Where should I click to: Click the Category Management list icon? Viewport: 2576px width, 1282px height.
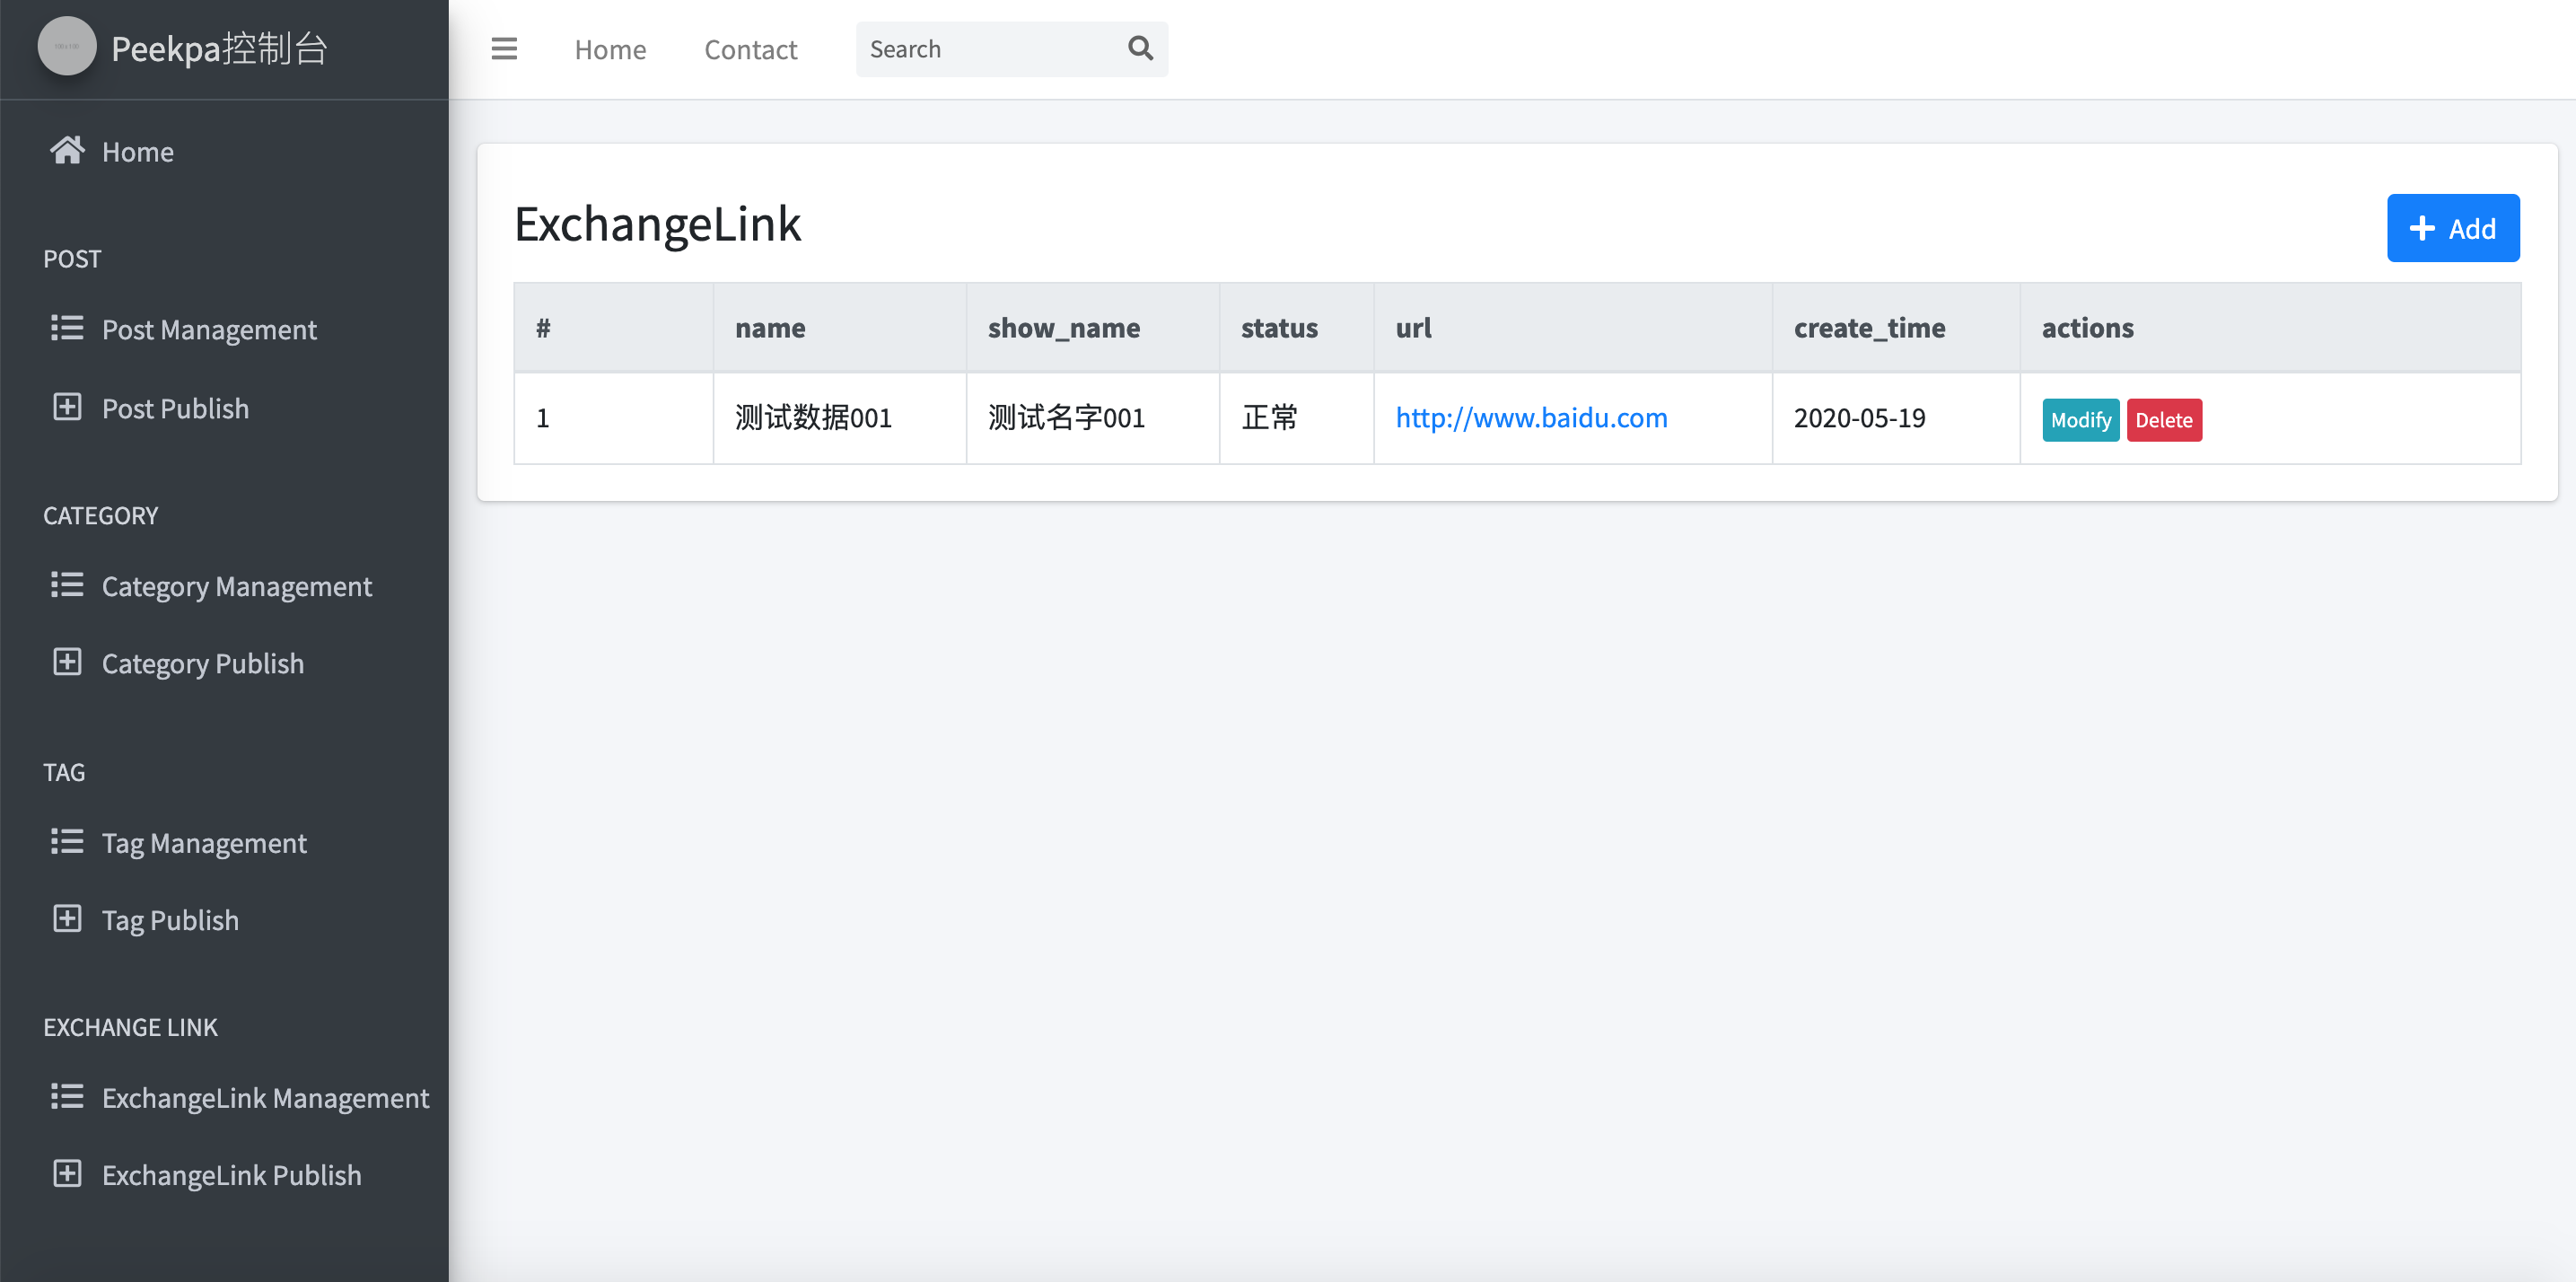[67, 585]
